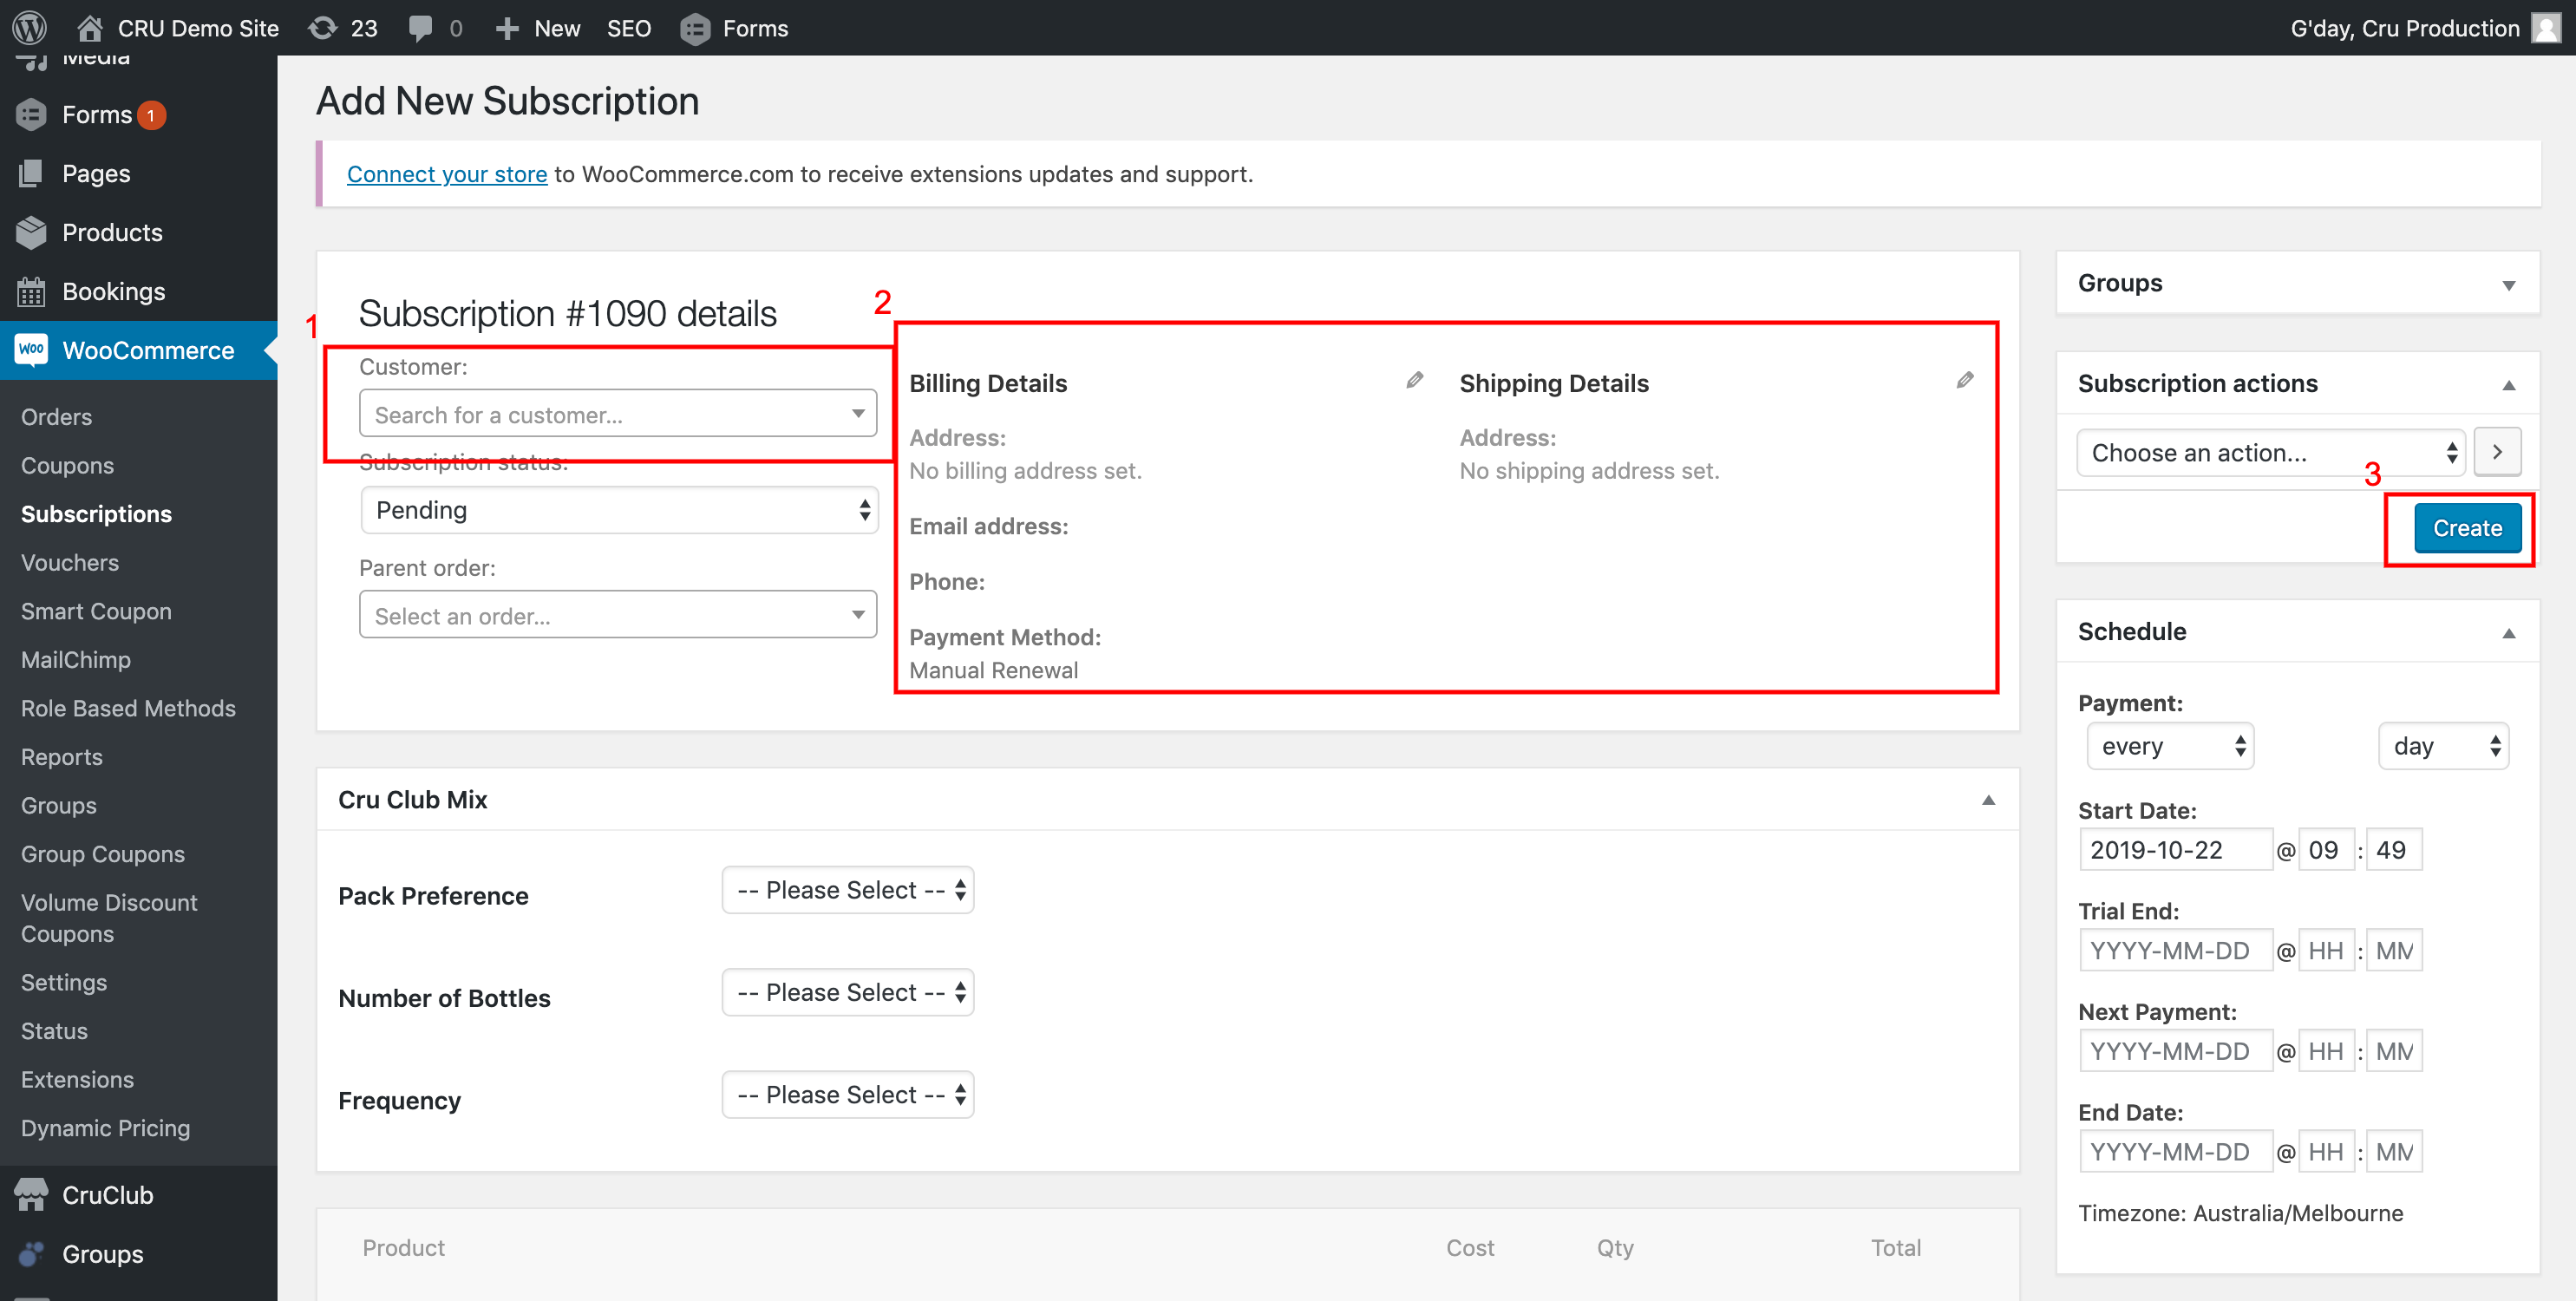Follow the Connect your store link
Screen dimensions: 2576x1301
tap(446, 174)
